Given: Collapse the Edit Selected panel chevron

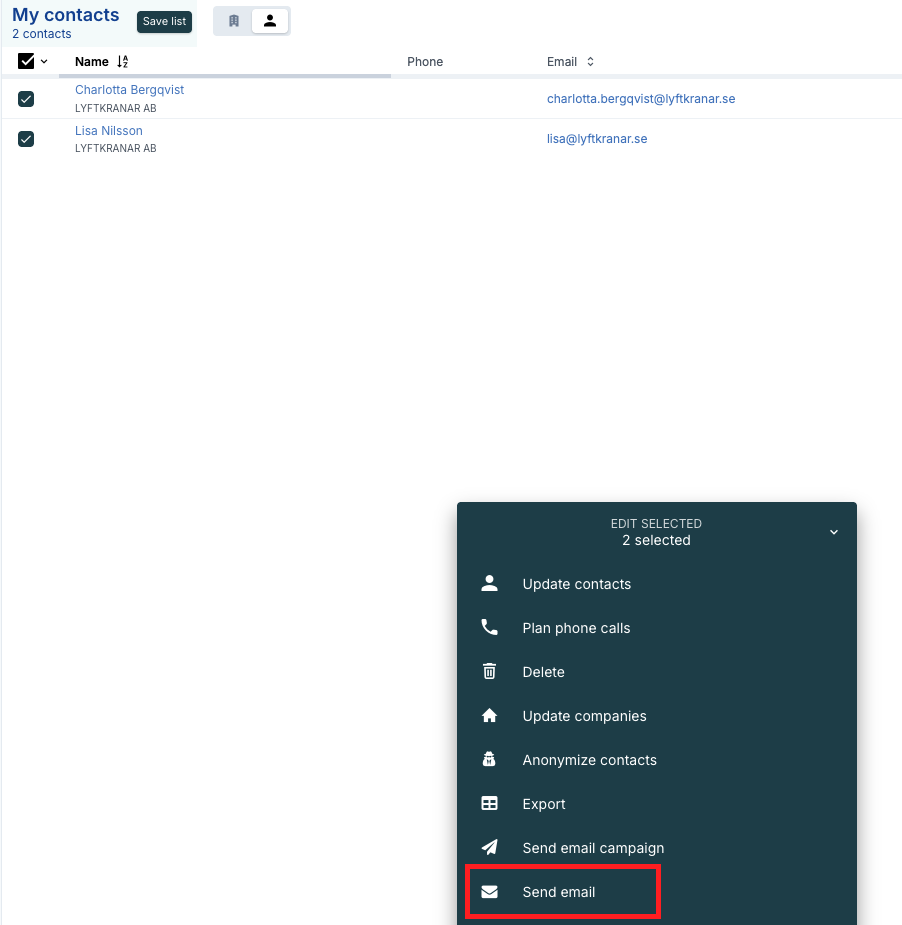Looking at the screenshot, I should click(x=834, y=532).
